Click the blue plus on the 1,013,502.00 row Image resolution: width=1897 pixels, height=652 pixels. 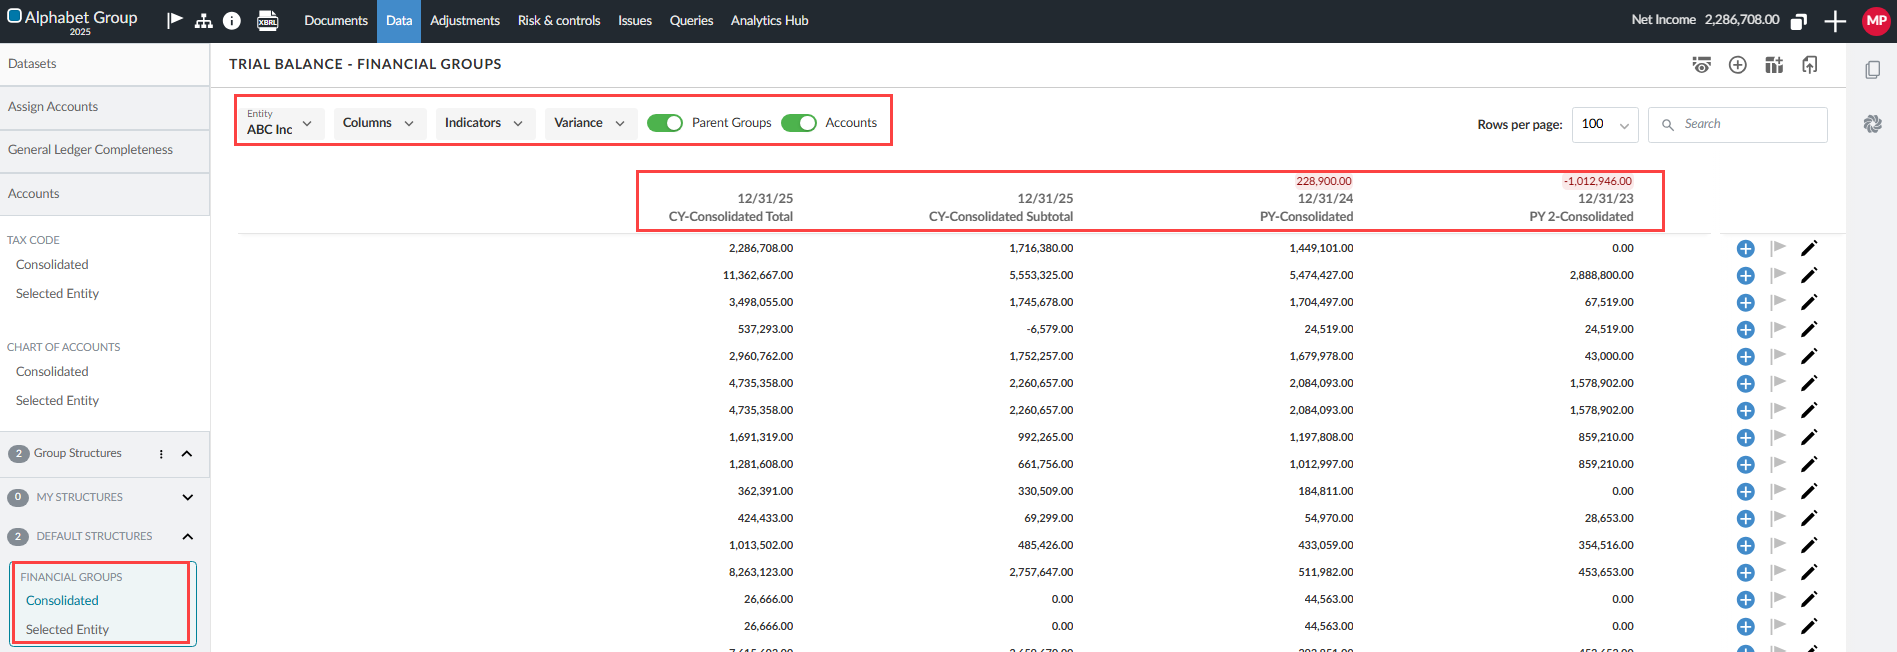[1746, 546]
